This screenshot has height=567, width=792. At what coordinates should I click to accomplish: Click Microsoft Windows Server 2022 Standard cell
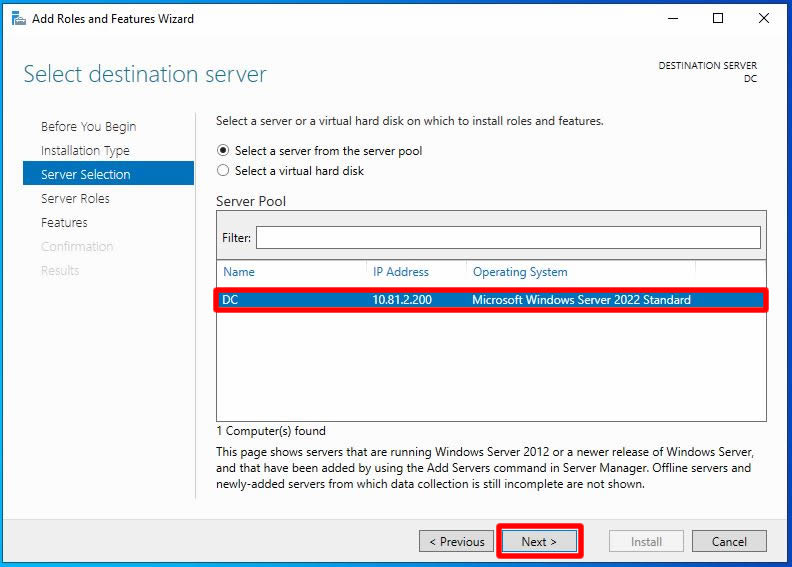click(x=581, y=300)
